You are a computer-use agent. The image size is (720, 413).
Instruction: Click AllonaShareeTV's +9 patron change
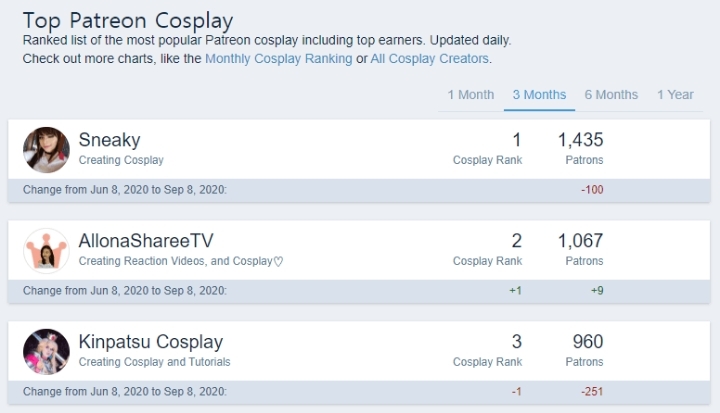597,291
